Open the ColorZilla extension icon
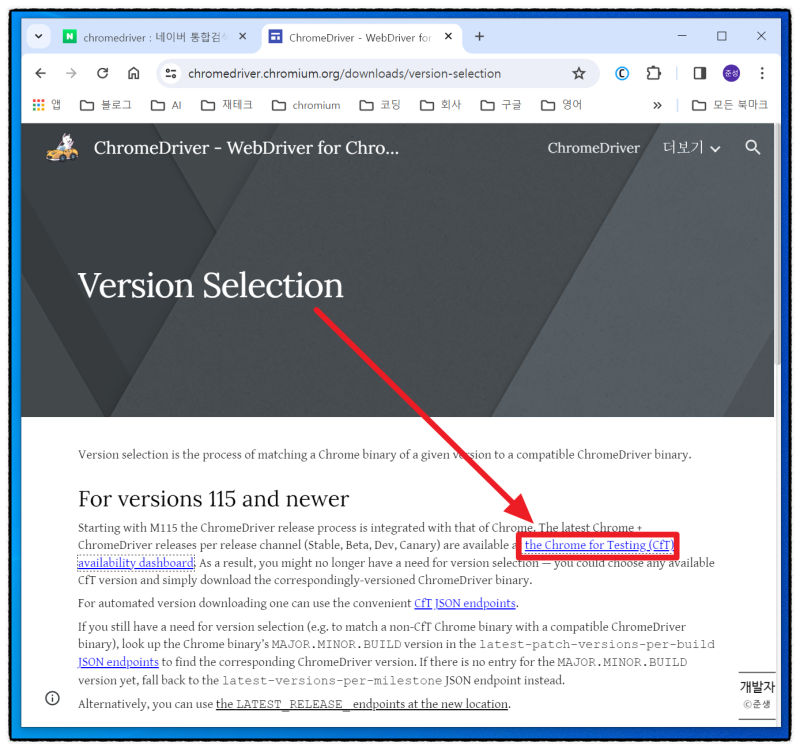The image size is (800, 750). [622, 73]
